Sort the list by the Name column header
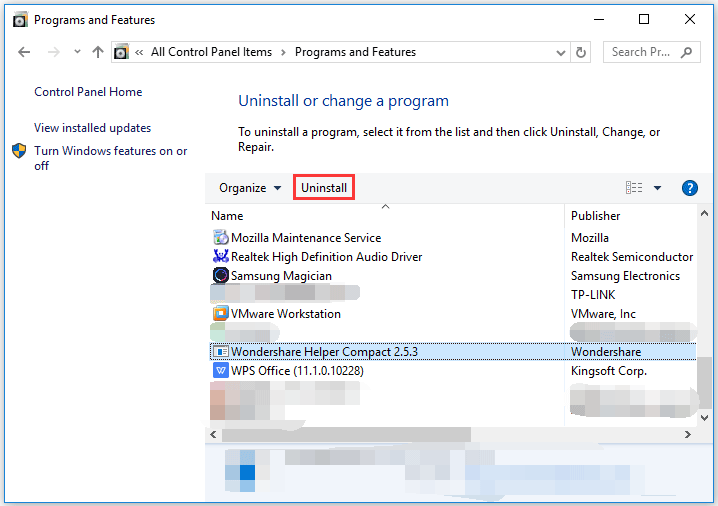The image size is (718, 506). [227, 216]
